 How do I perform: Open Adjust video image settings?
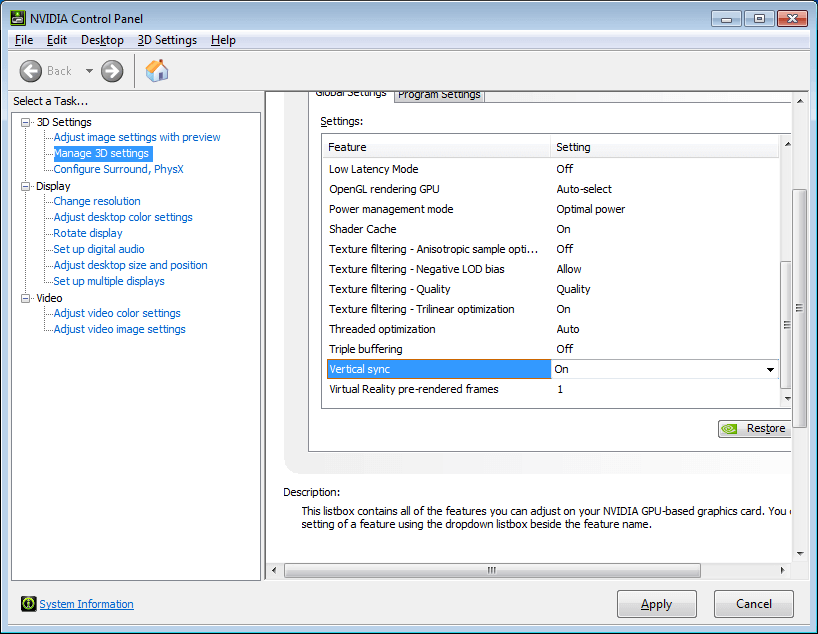click(119, 329)
